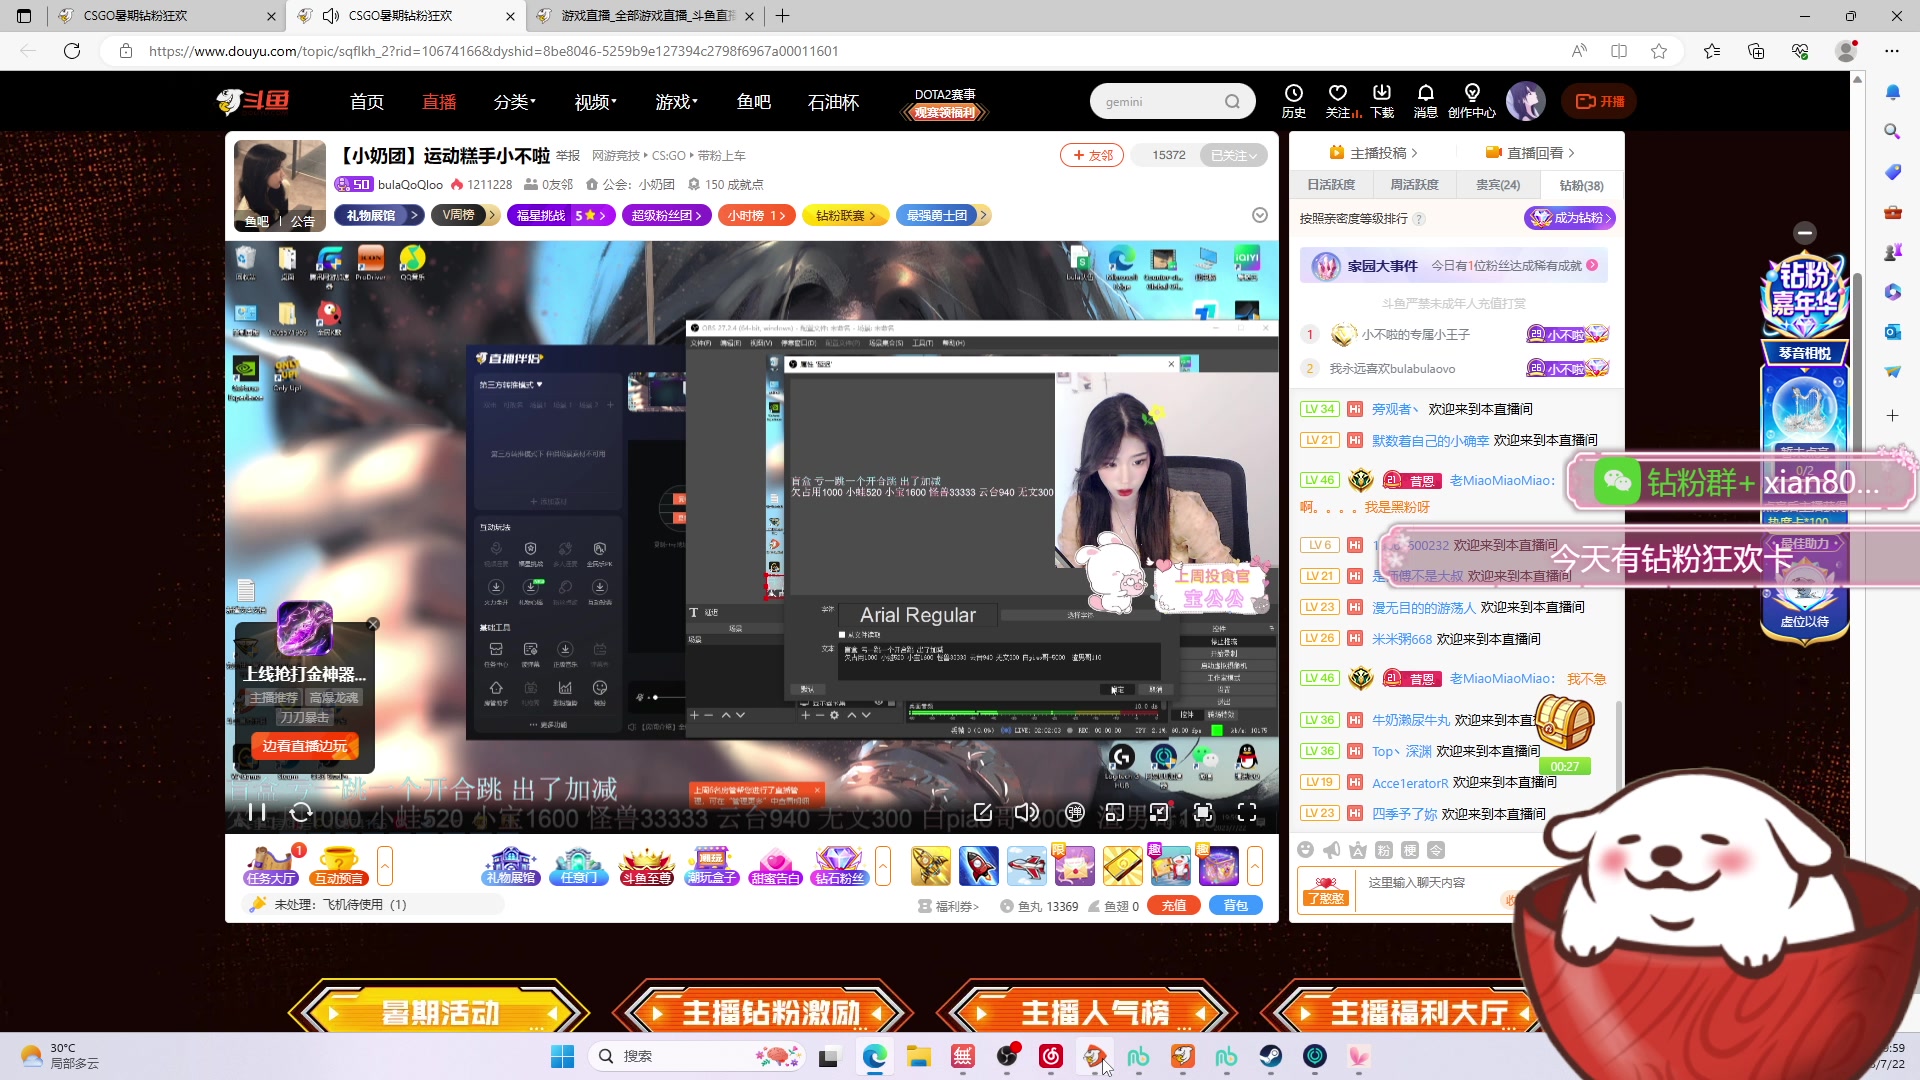Expand the arrow next to 互动预言
1920x1080 pixels.
point(385,865)
